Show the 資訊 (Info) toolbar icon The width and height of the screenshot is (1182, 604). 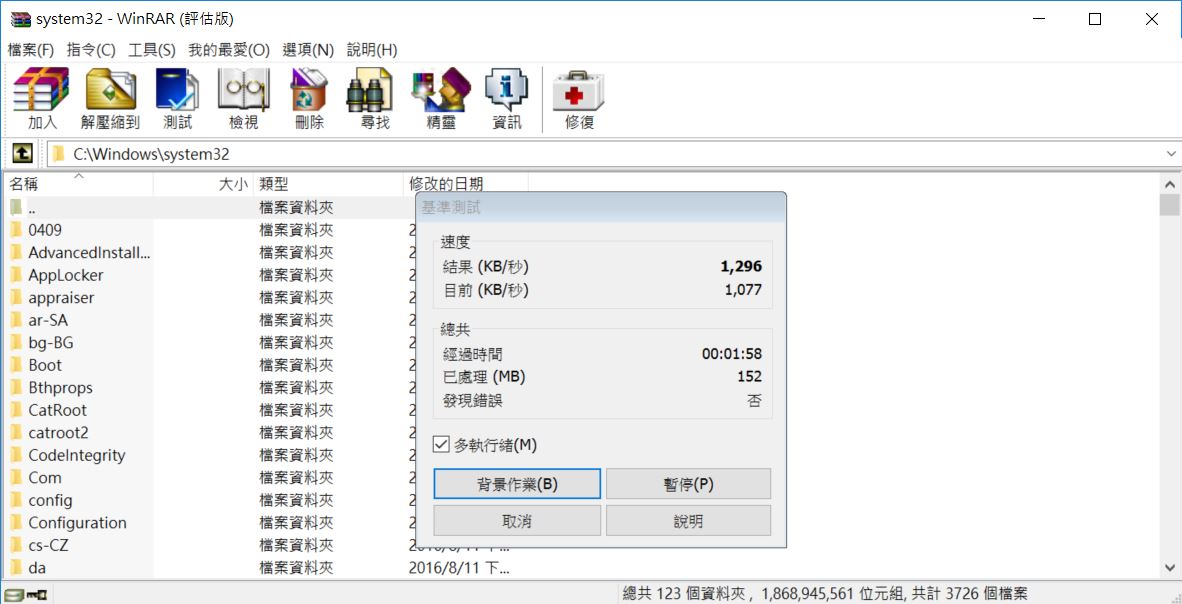(x=507, y=90)
